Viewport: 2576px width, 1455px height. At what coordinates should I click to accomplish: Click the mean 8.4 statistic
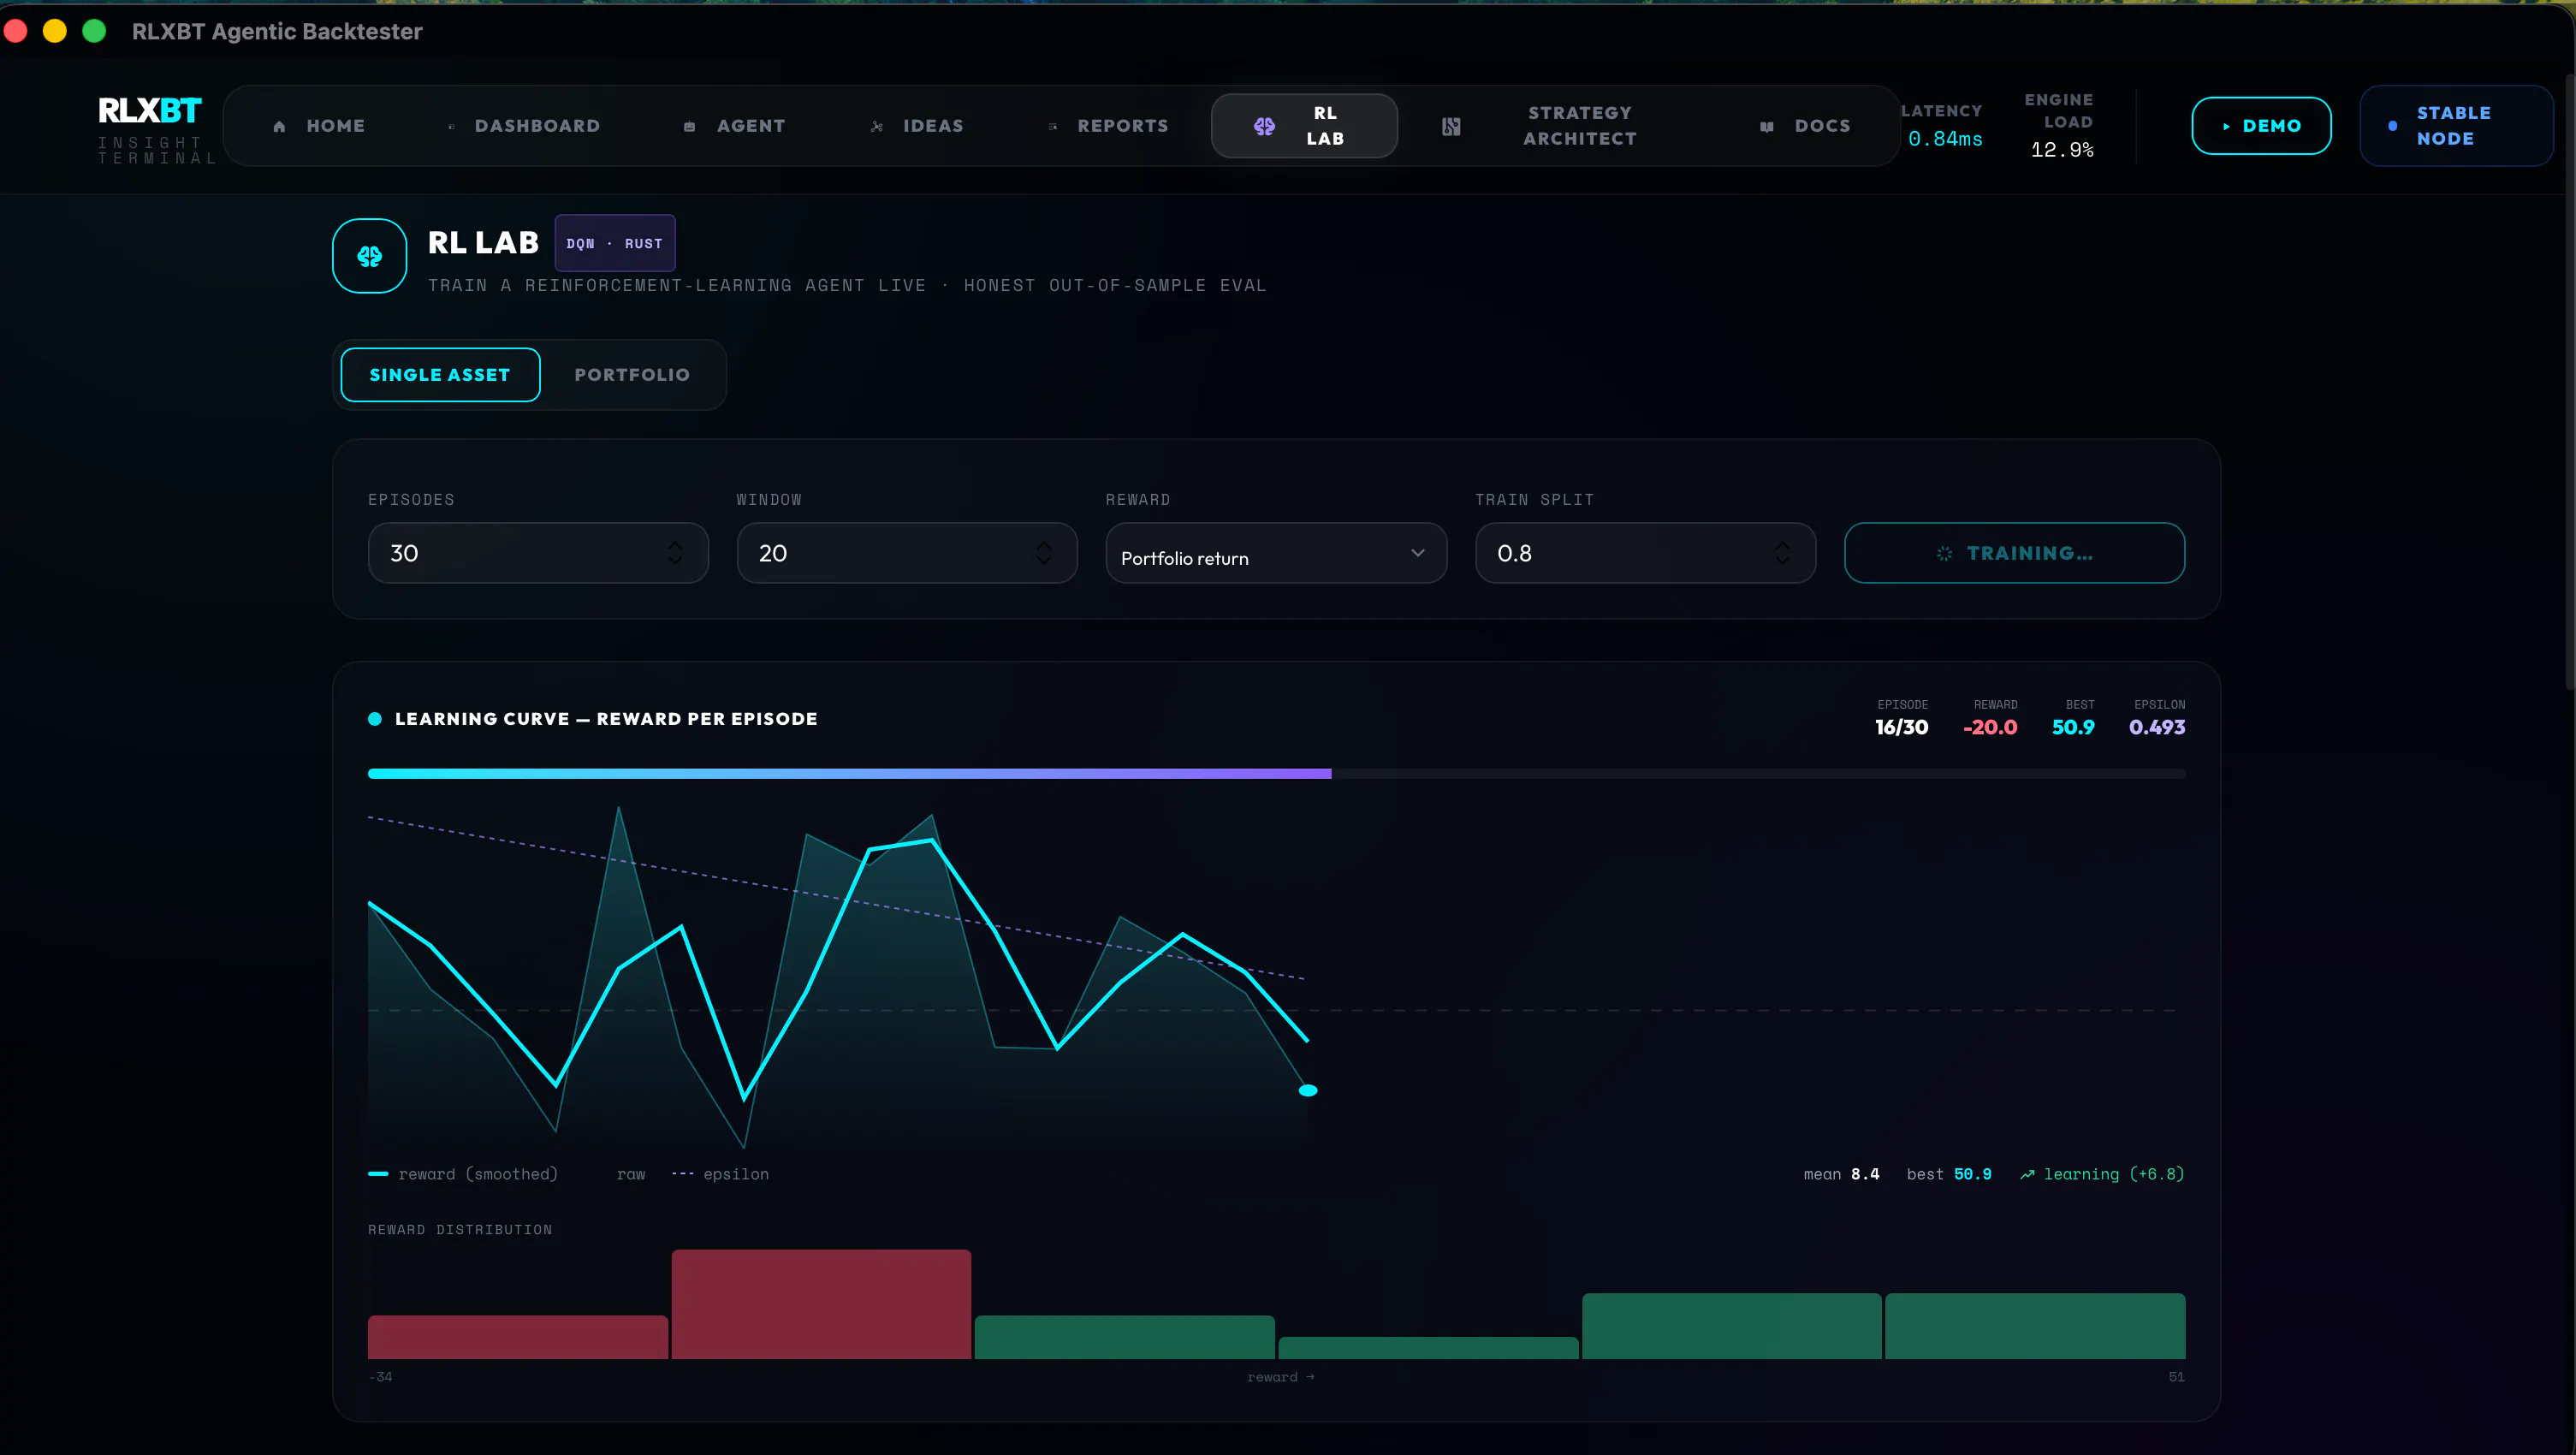[x=1841, y=1174]
